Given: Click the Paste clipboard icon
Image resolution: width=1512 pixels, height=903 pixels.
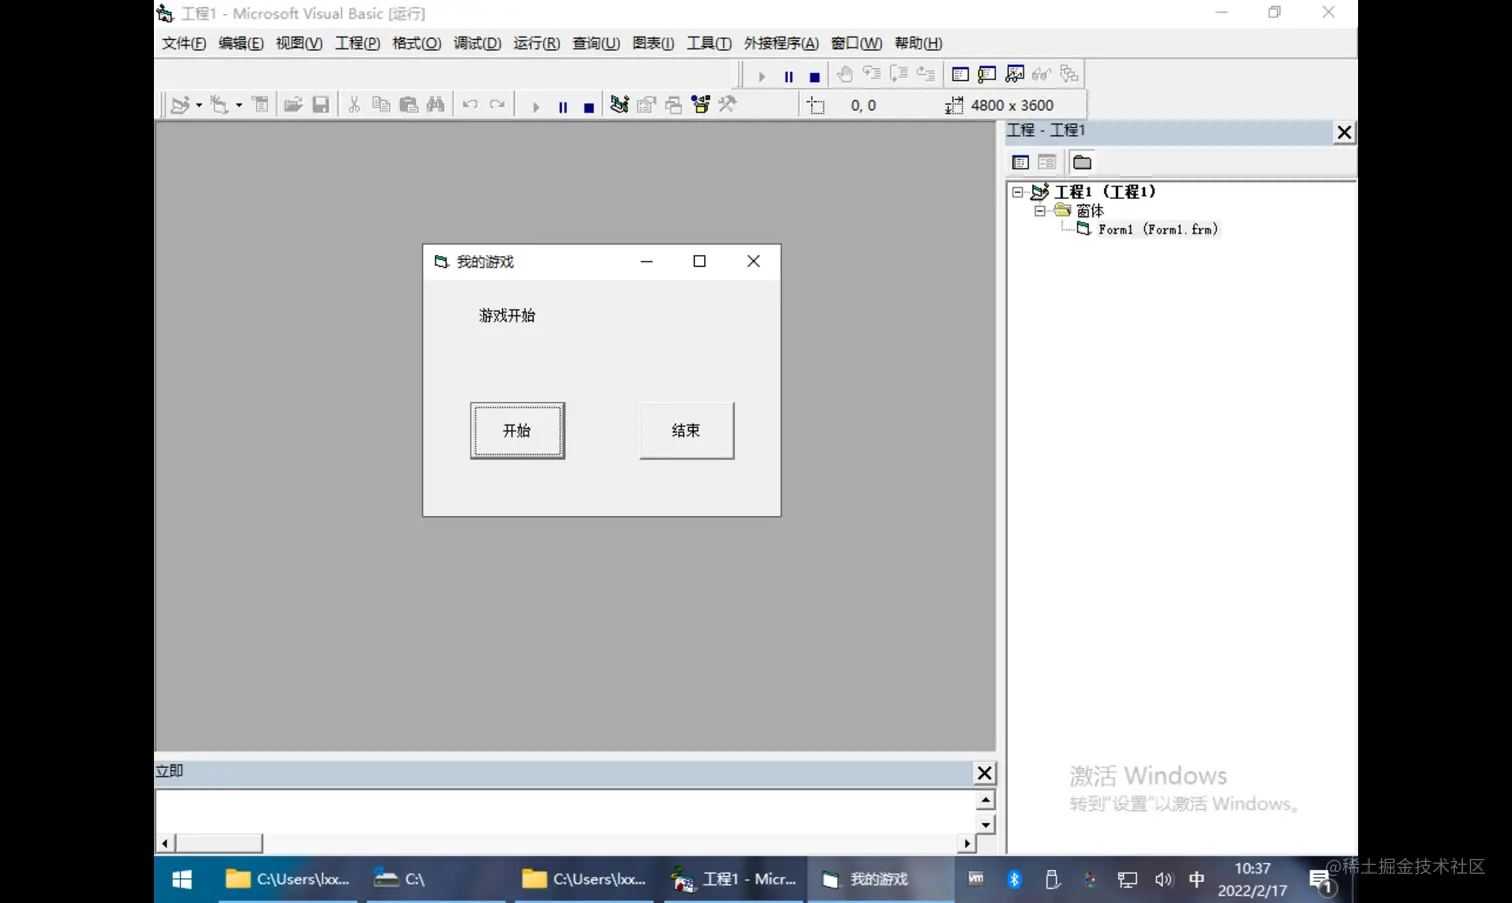Looking at the screenshot, I should [409, 105].
